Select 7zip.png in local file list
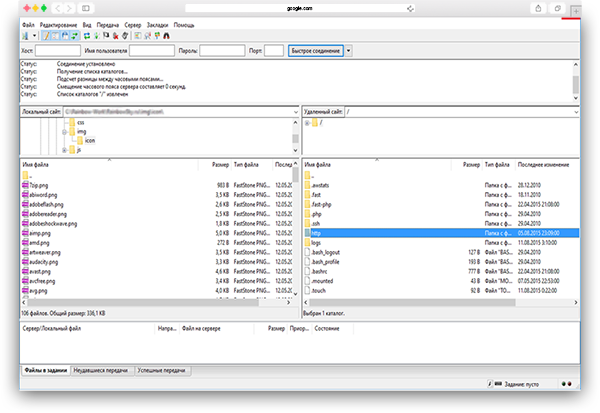 pos(35,185)
